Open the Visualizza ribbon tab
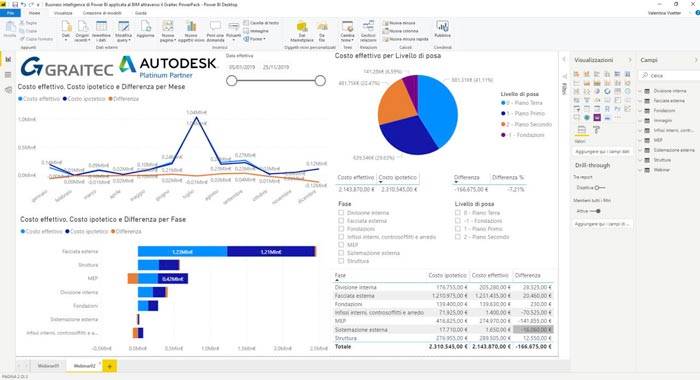This screenshot has height=380, width=700. pos(63,13)
